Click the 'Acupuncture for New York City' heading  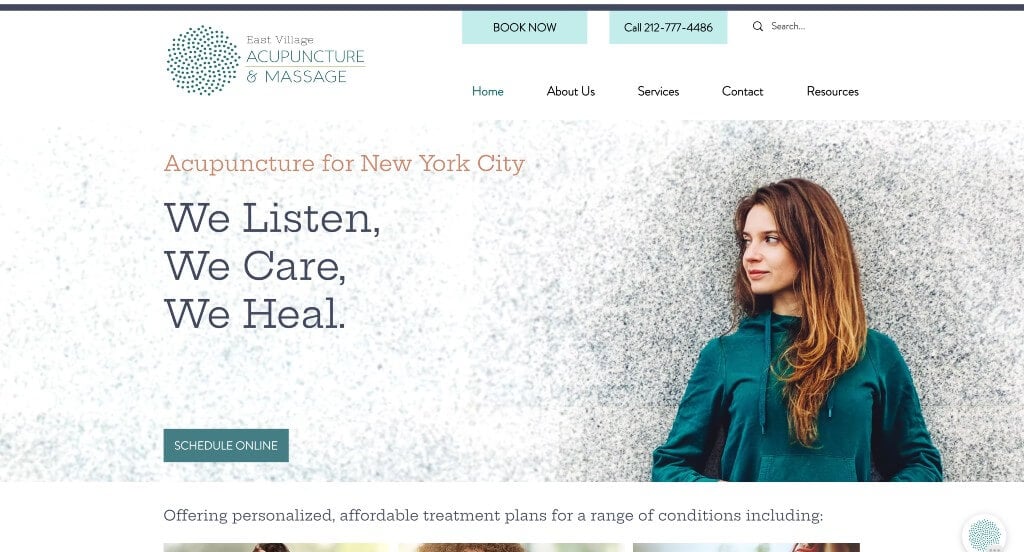pos(344,163)
